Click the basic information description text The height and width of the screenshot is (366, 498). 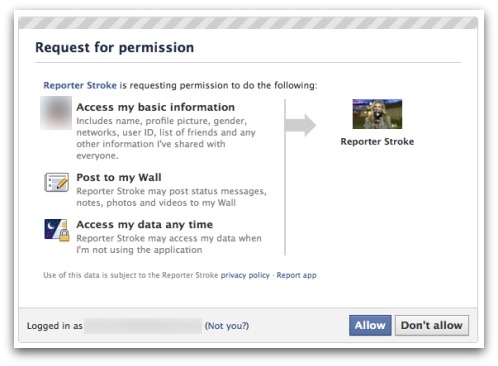pos(166,138)
